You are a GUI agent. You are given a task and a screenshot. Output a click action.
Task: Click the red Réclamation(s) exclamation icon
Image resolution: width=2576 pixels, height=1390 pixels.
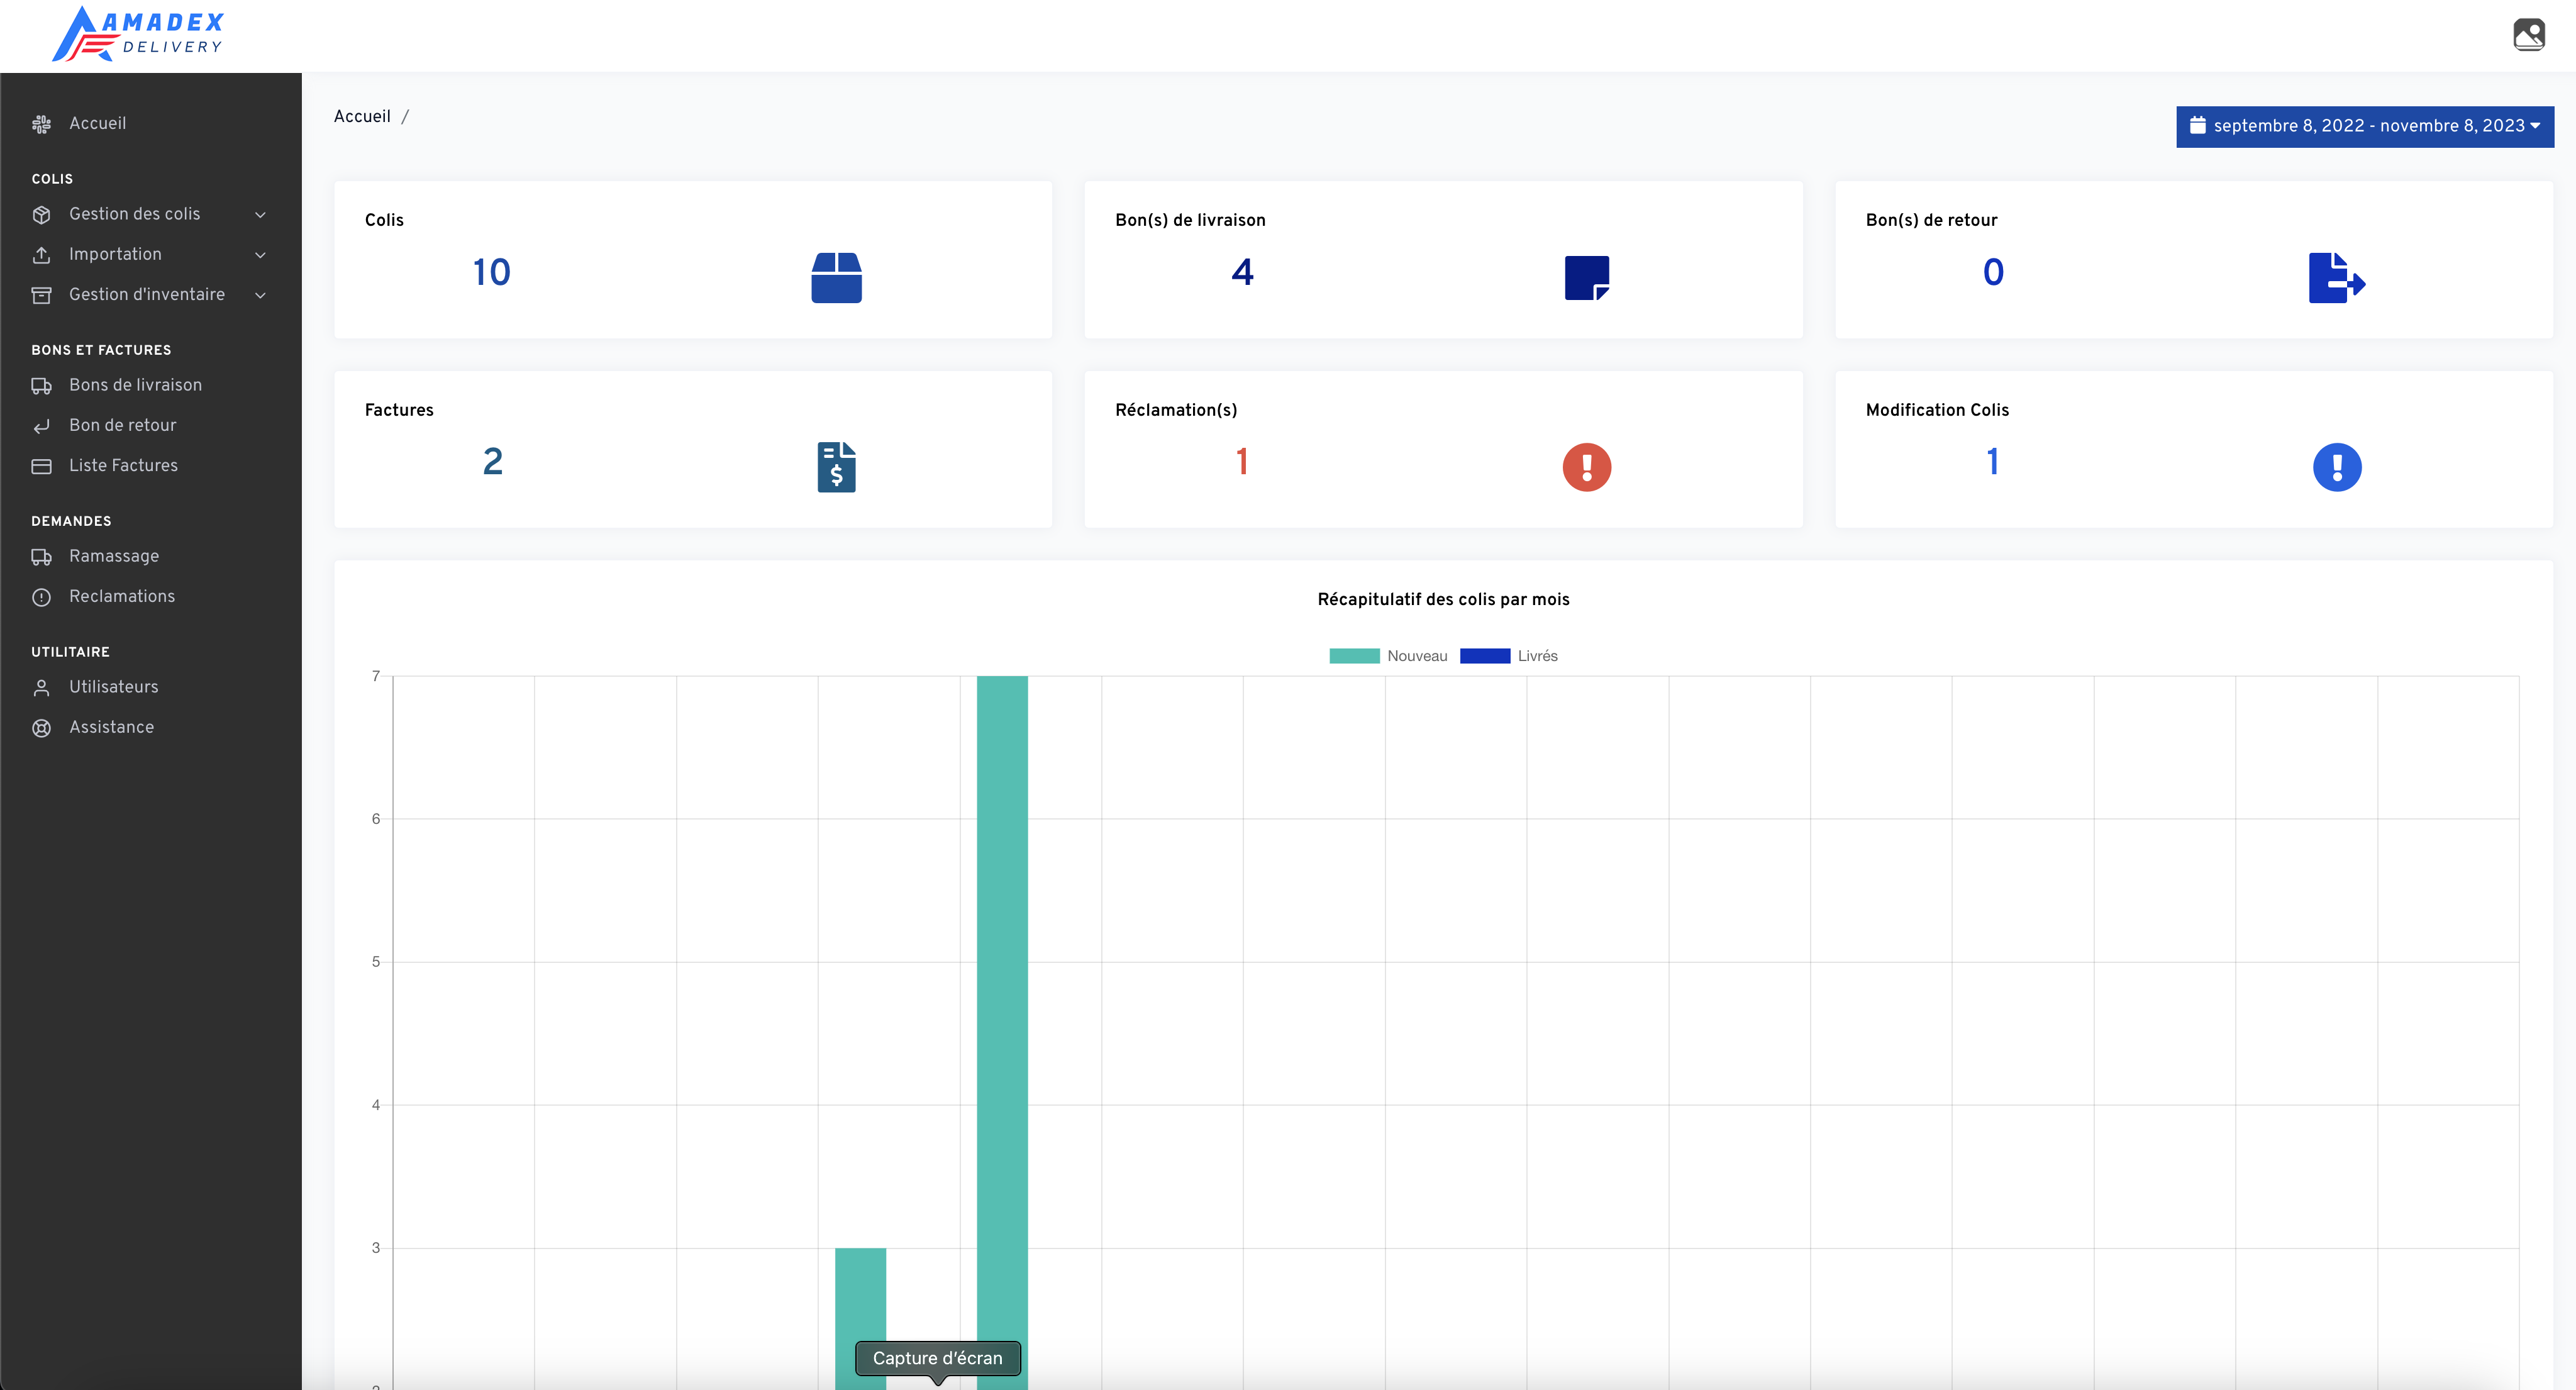coord(1586,466)
